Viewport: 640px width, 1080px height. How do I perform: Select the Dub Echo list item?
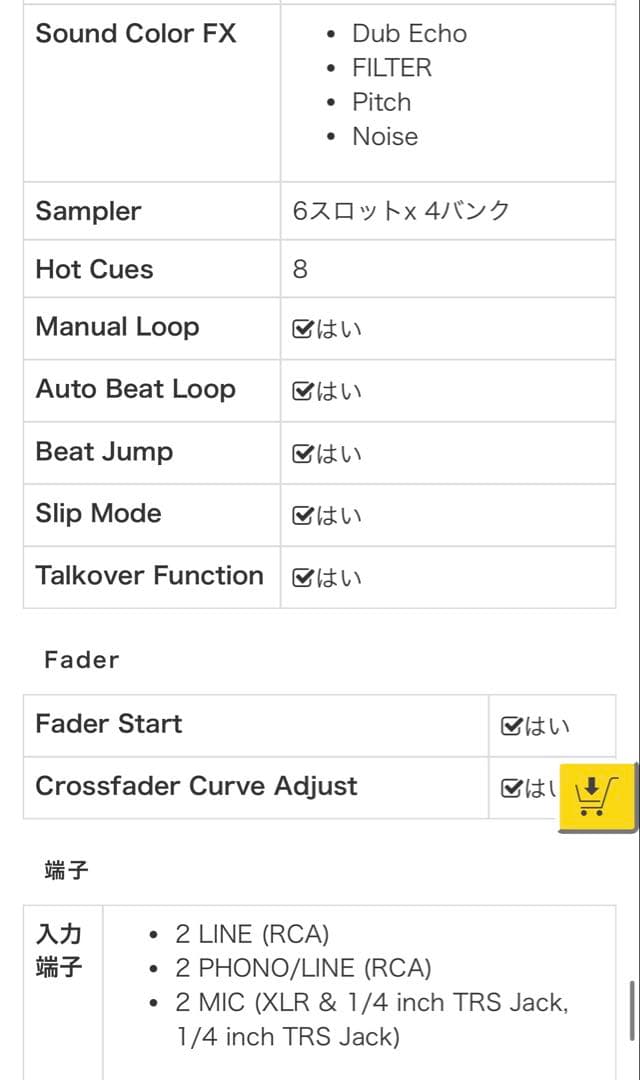pos(409,34)
